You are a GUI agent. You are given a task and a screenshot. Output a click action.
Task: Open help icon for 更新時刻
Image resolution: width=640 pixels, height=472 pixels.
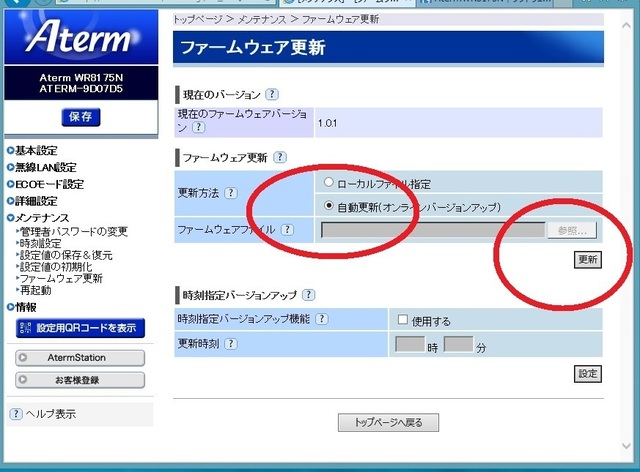(x=231, y=344)
